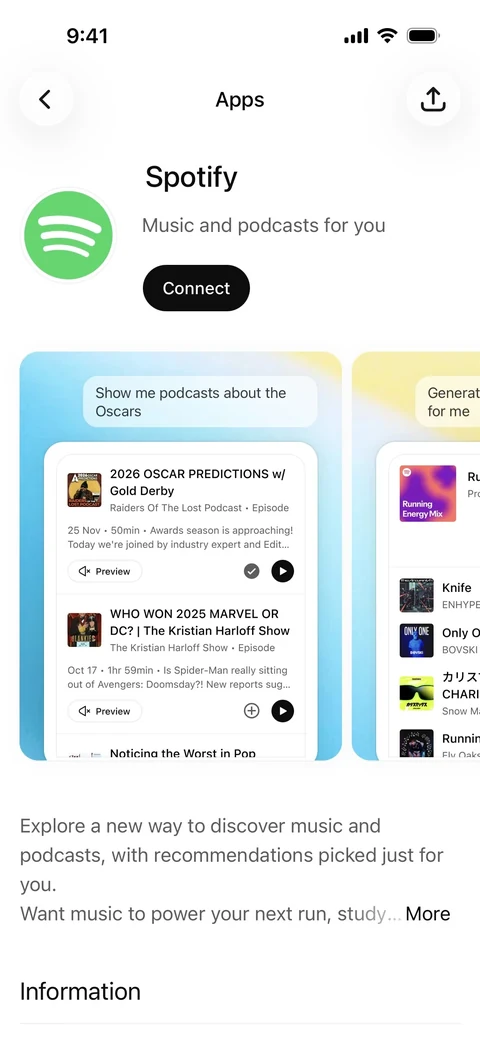The height and width of the screenshot is (1040, 480).
Task: Select the Running Energy Mix cover
Action: [x=428, y=493]
